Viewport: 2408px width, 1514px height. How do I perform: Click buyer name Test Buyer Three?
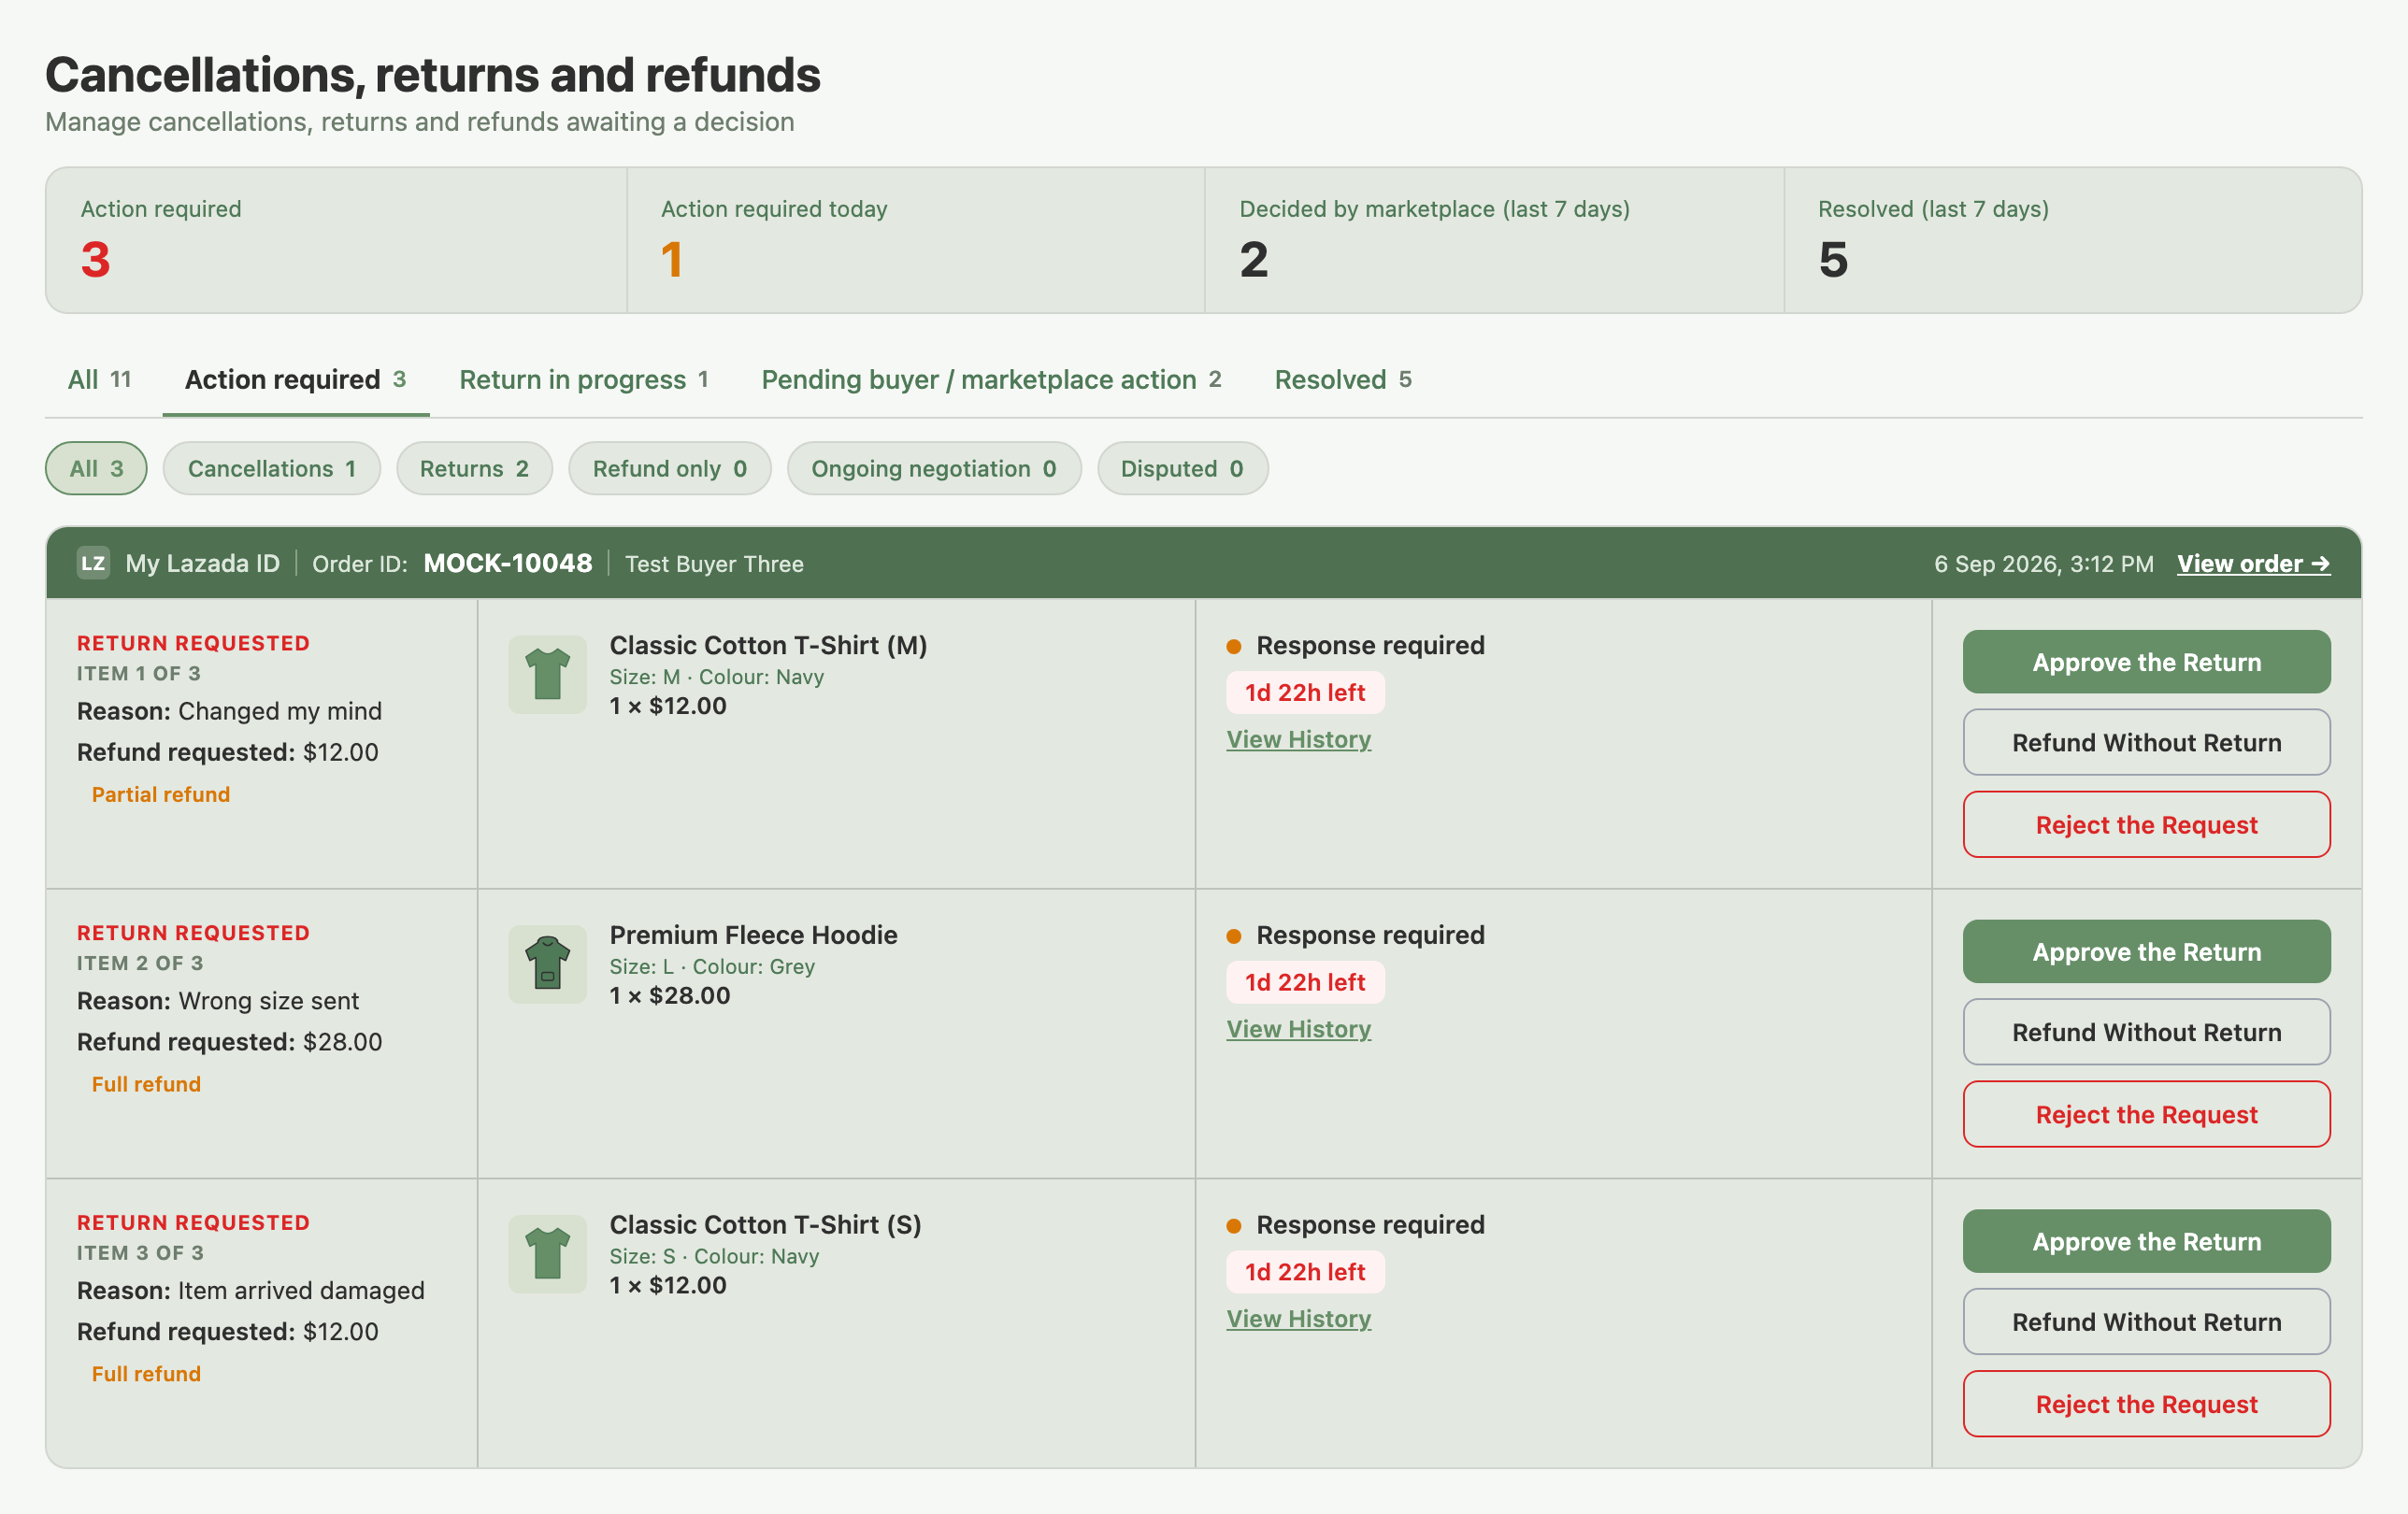point(714,564)
